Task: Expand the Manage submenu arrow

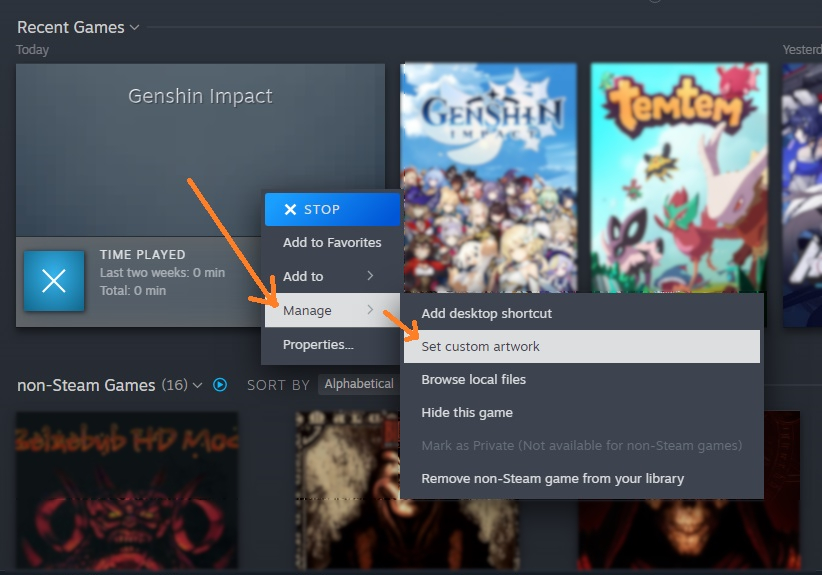Action: pyautogui.click(x=370, y=310)
